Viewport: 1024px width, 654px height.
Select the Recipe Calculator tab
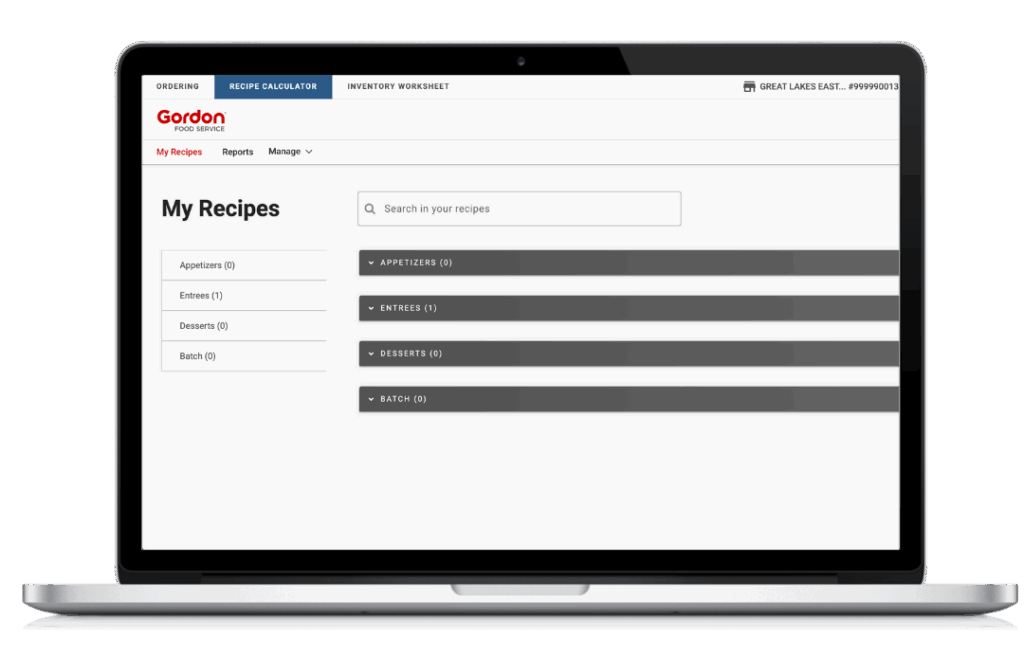[273, 87]
